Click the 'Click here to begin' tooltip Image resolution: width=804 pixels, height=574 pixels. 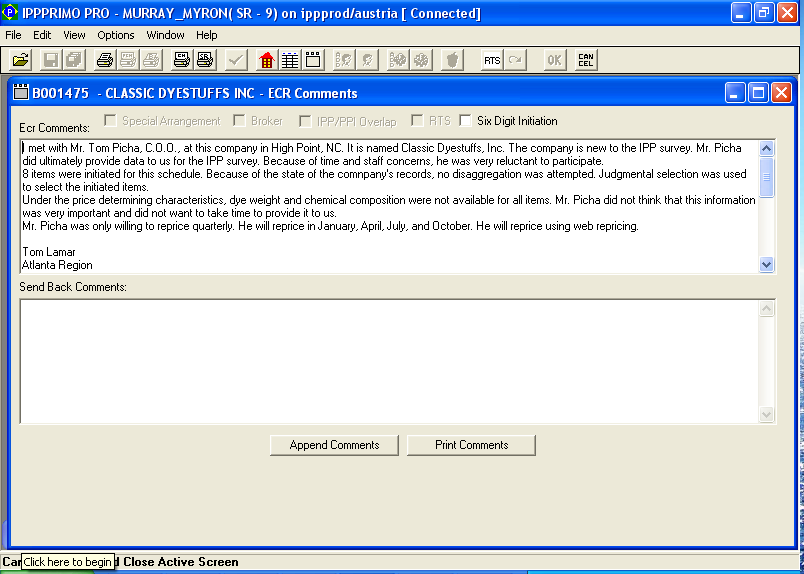point(68,562)
